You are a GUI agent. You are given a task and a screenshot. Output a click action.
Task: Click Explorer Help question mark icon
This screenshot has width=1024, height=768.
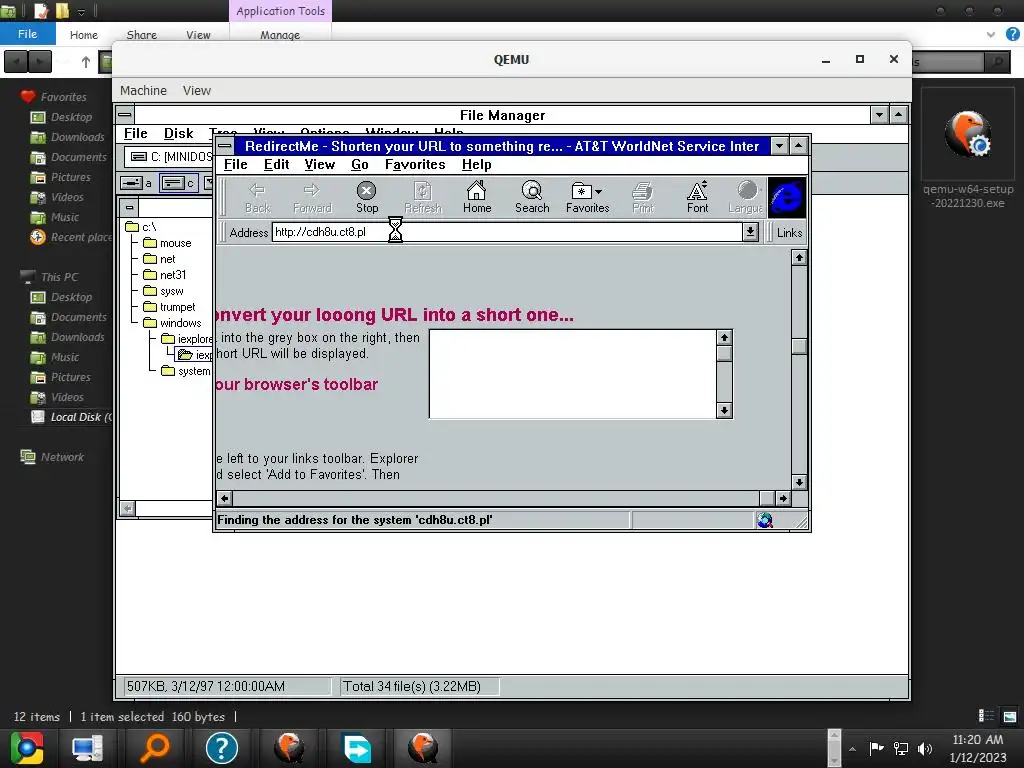1012,34
